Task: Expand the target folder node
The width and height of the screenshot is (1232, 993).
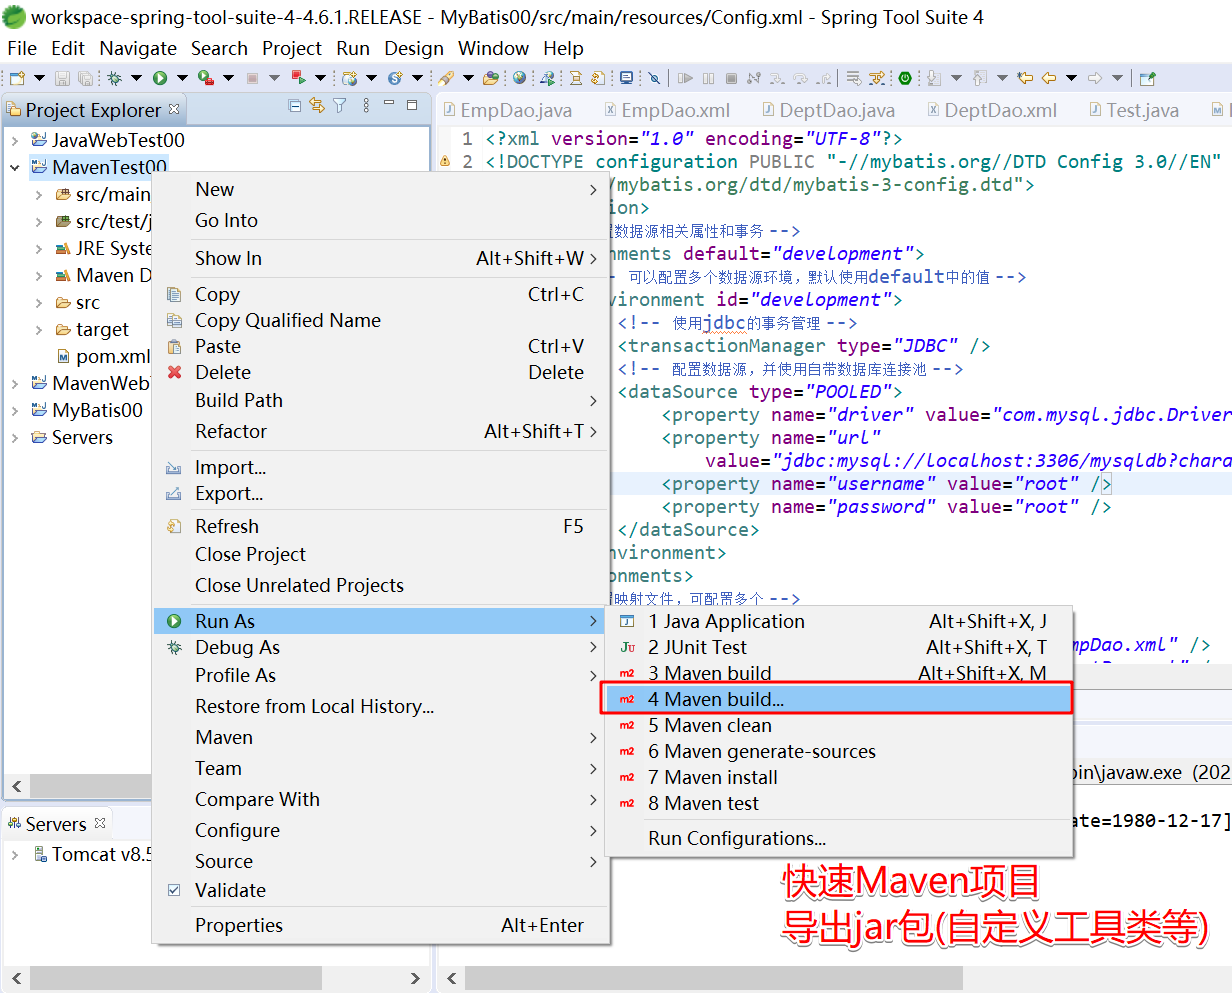Action: (x=39, y=330)
